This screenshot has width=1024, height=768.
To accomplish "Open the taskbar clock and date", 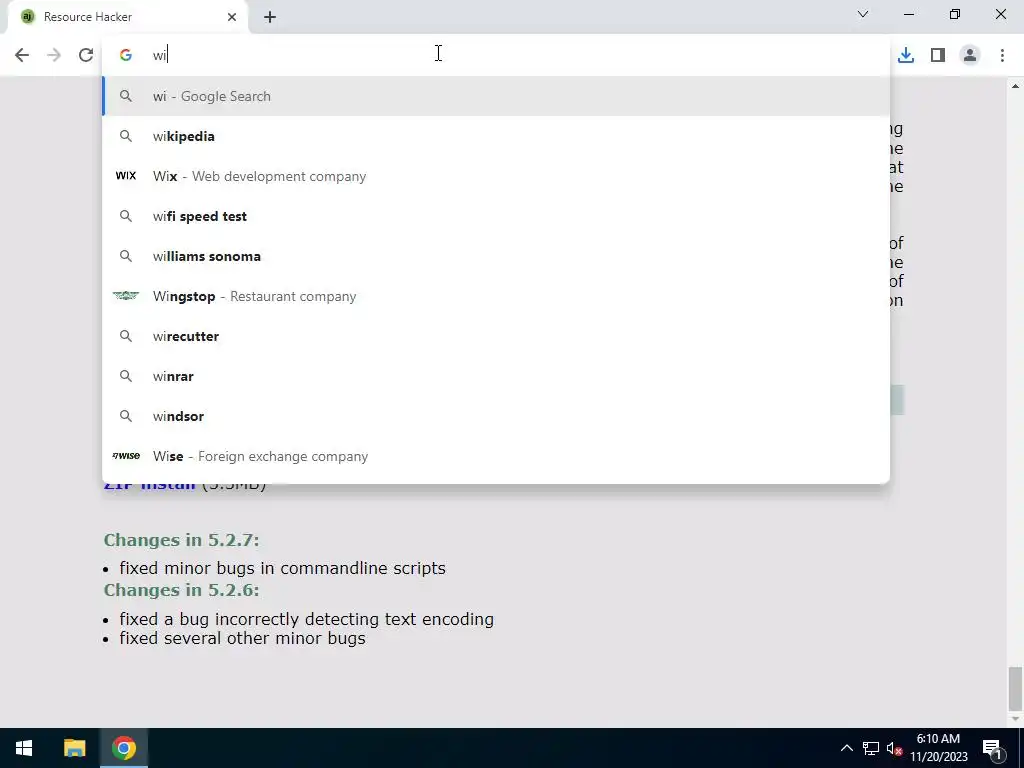I will [x=938, y=748].
